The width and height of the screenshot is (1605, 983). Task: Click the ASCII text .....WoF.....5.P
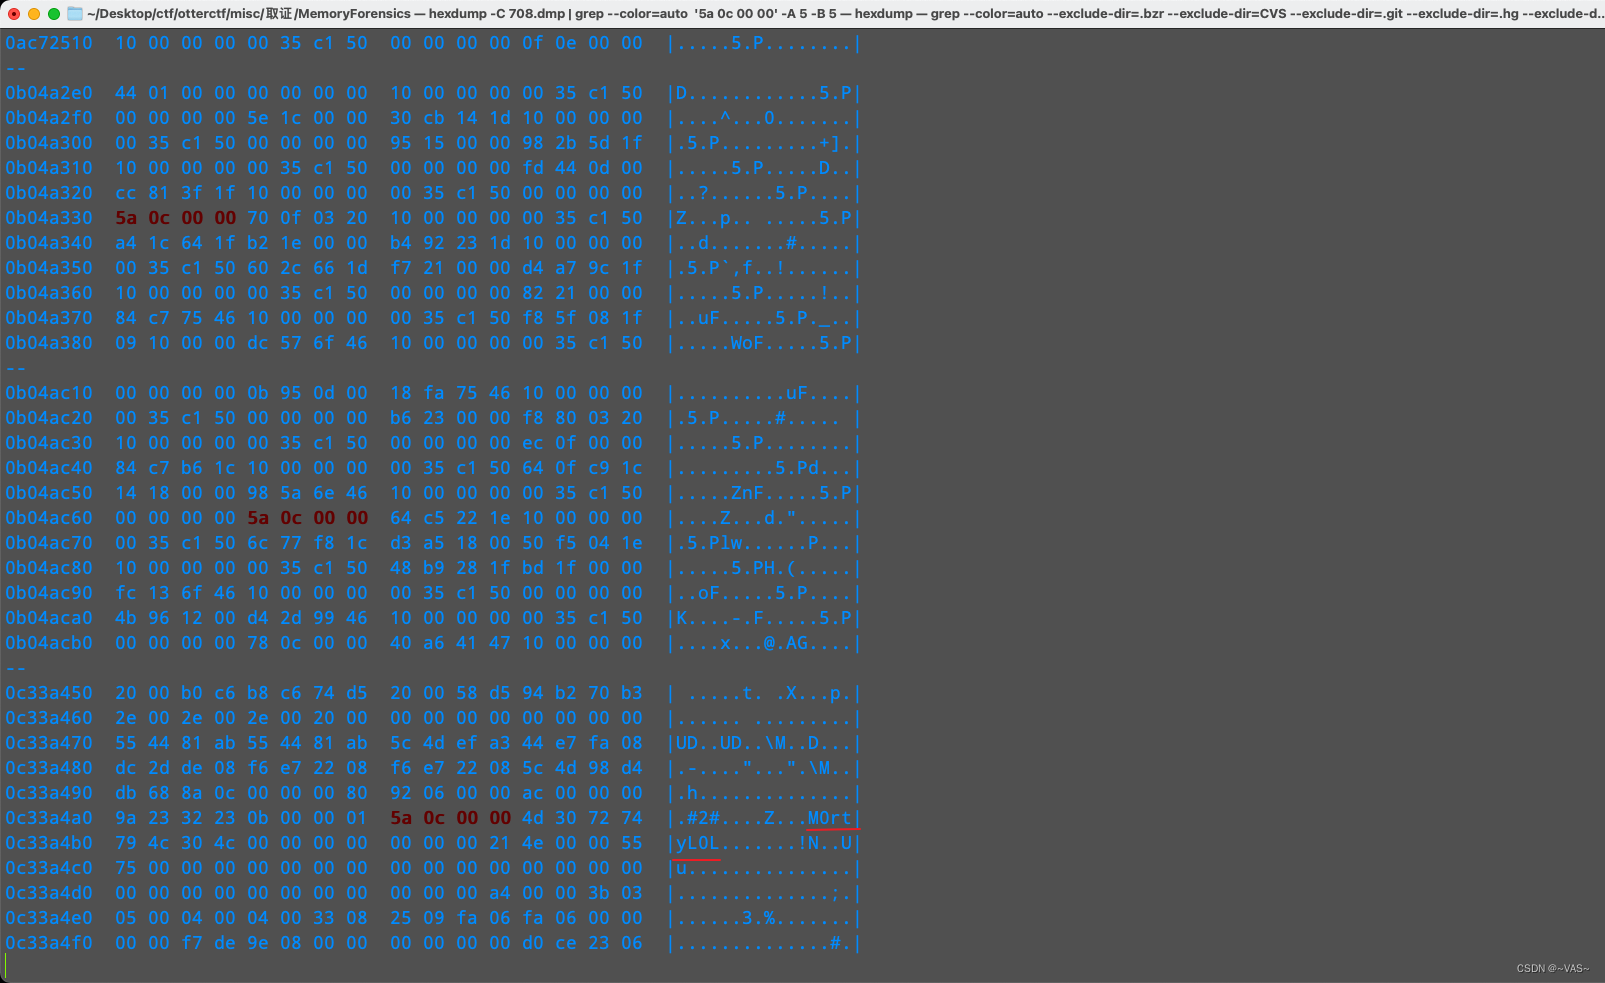[x=763, y=342]
